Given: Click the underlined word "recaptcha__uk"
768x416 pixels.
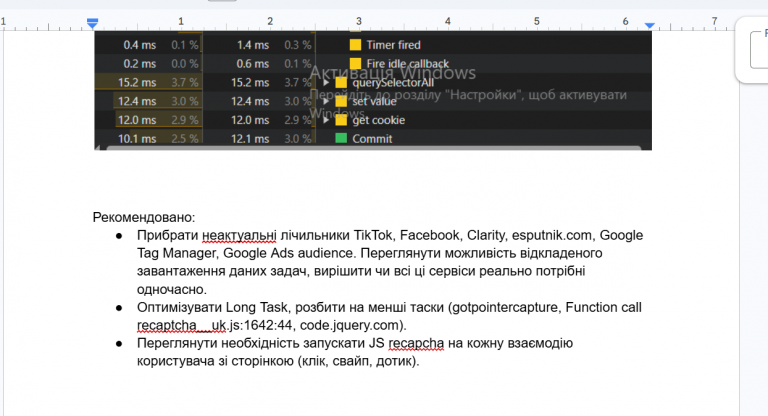Looking at the screenshot, I should click(x=182, y=325).
